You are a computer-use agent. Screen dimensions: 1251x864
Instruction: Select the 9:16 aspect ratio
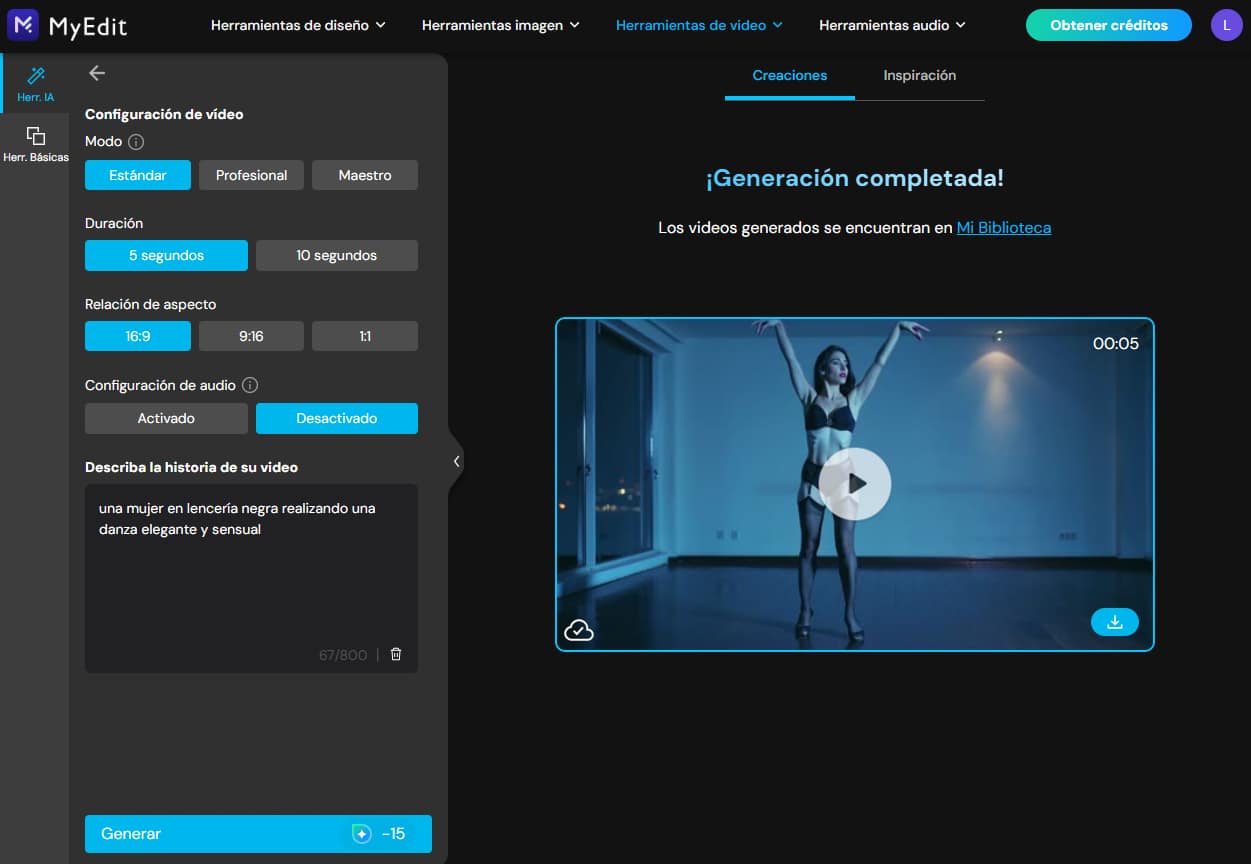click(251, 335)
